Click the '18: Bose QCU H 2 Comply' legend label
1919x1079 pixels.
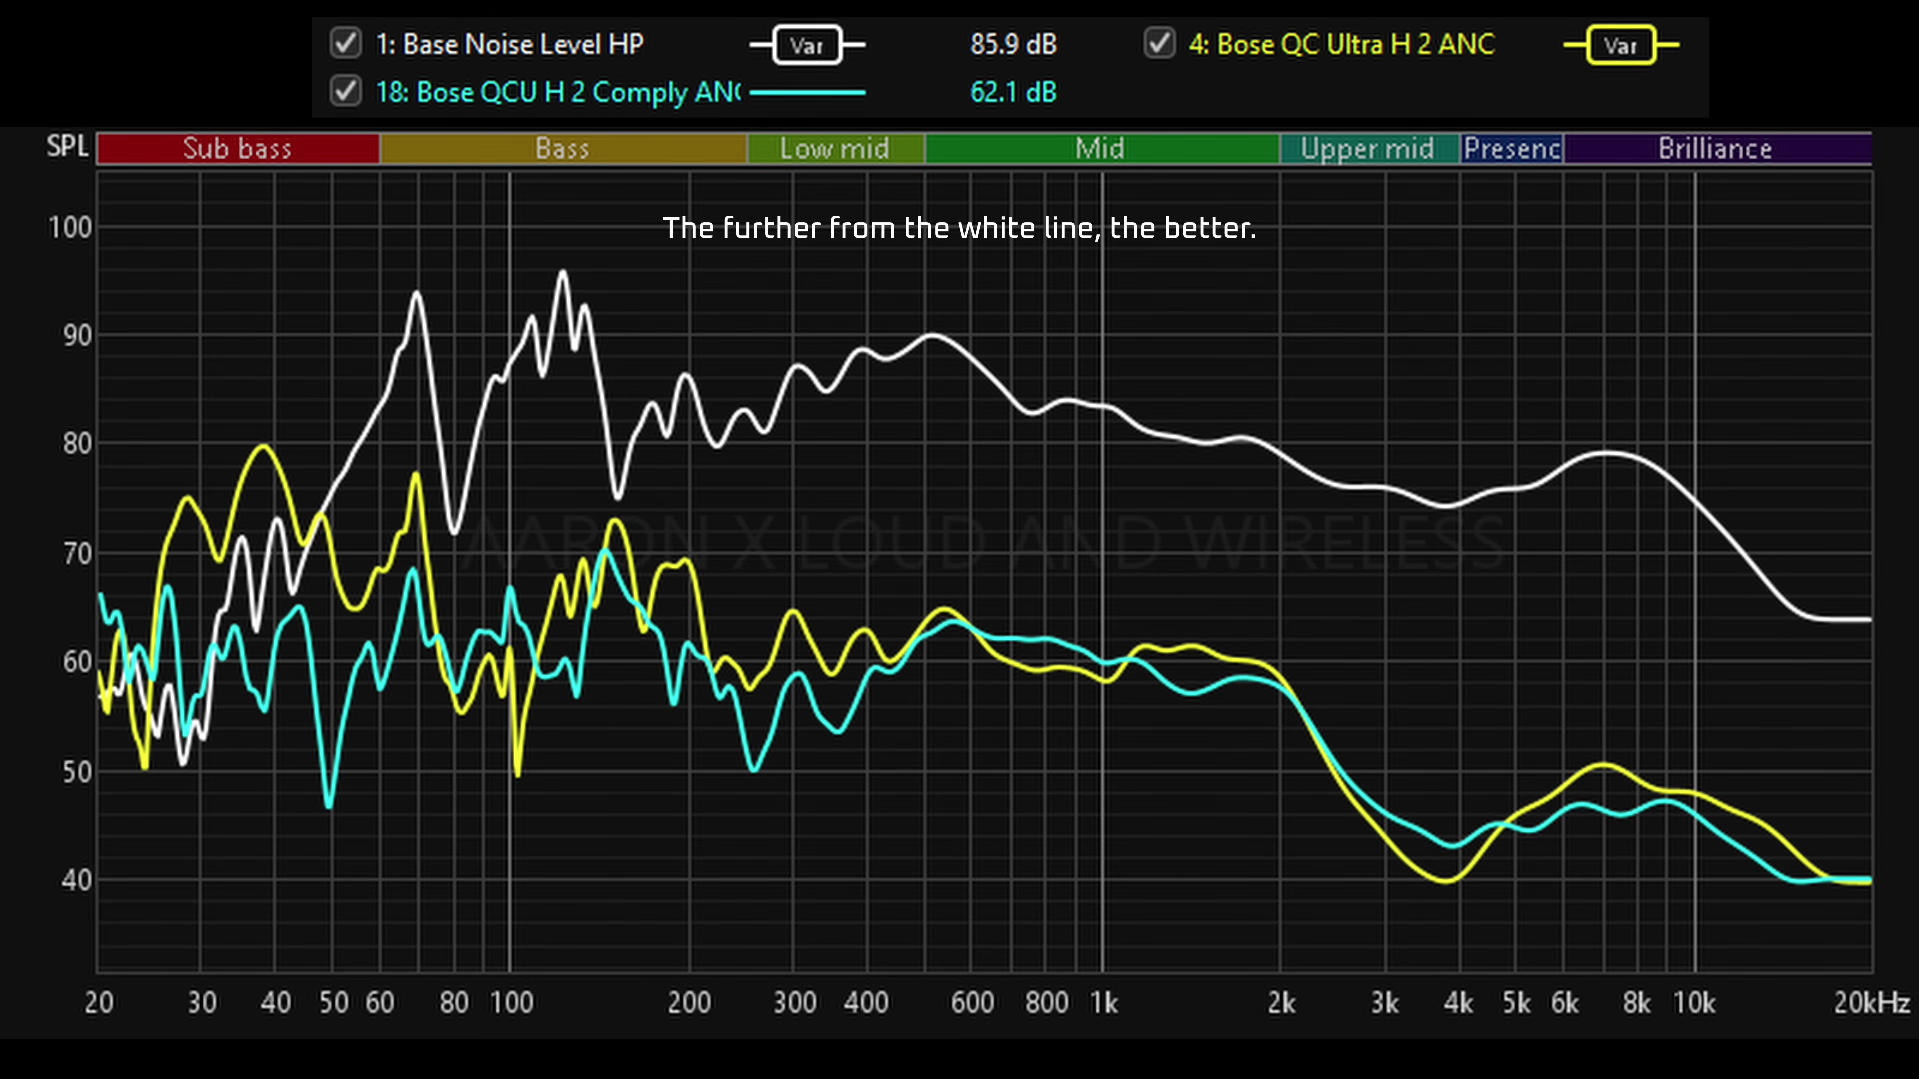pos(558,92)
